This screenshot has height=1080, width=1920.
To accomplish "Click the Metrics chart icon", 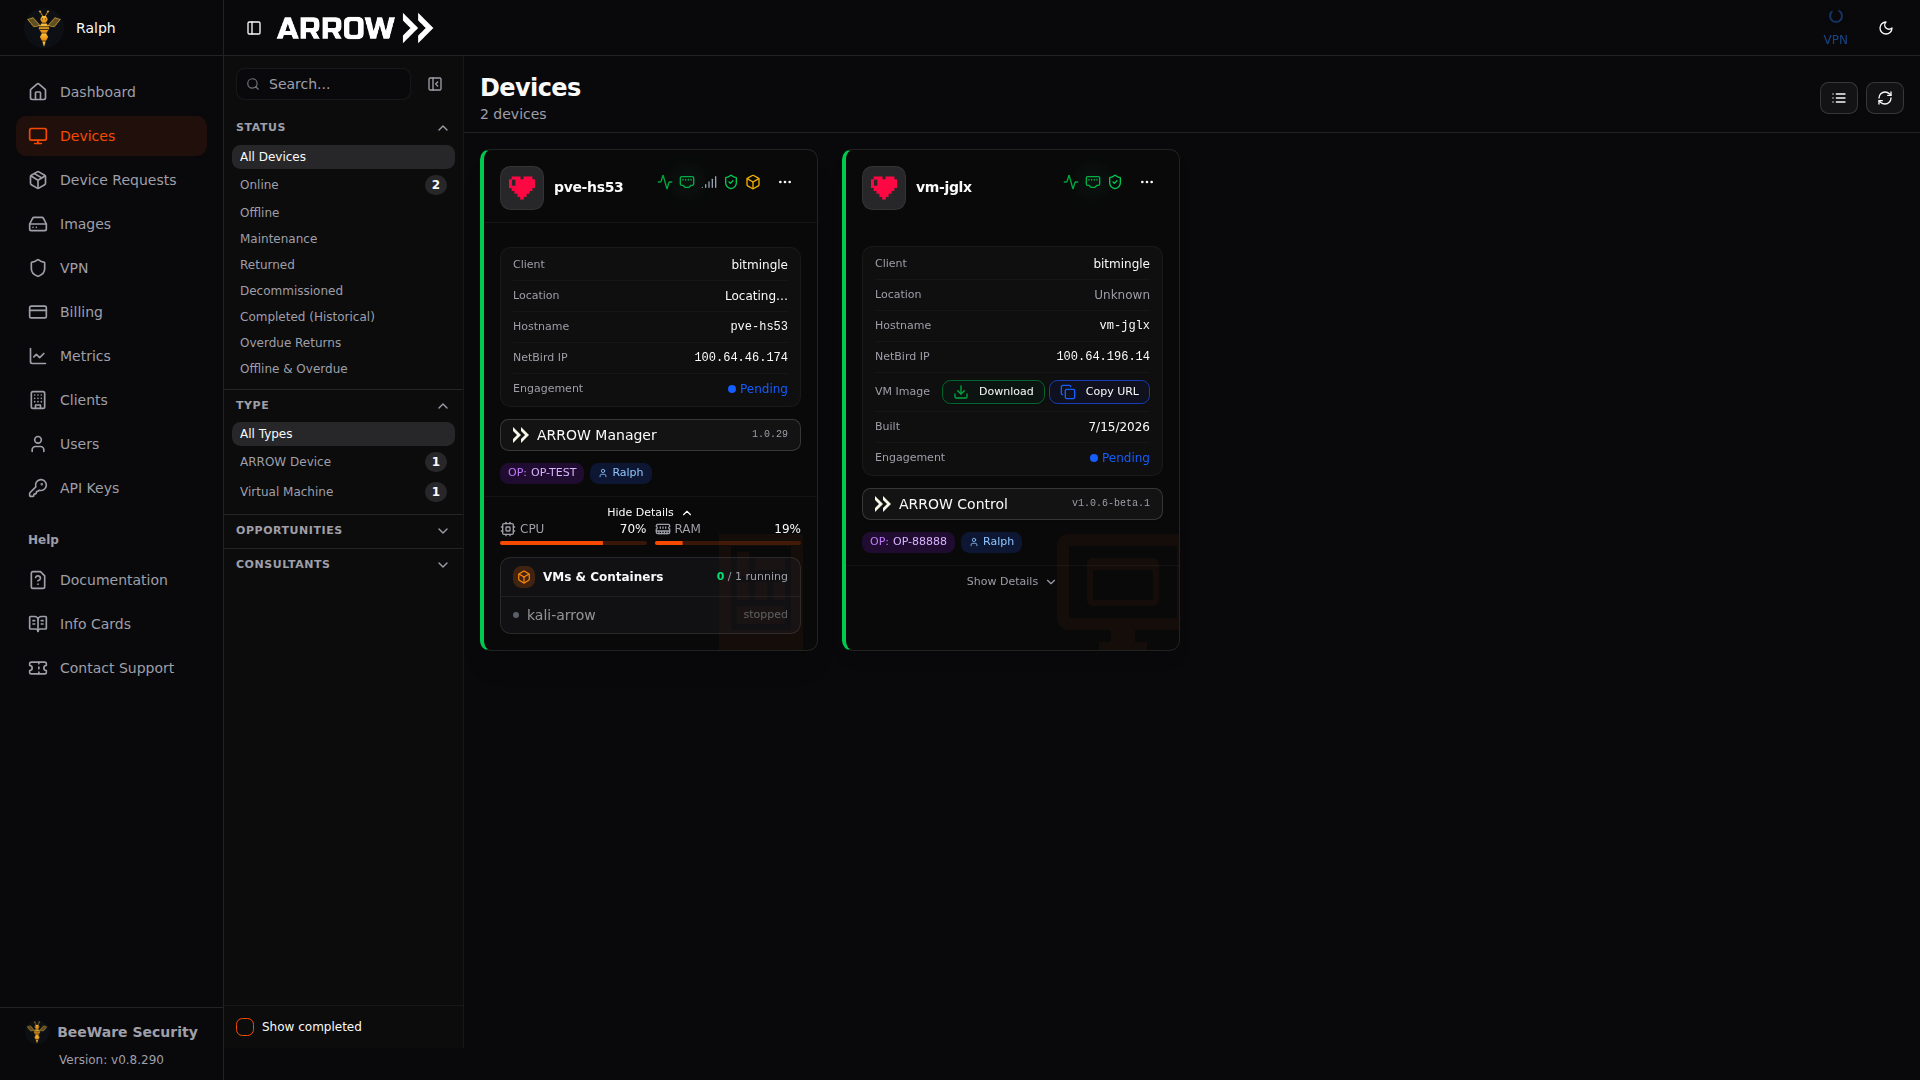I will [x=38, y=356].
